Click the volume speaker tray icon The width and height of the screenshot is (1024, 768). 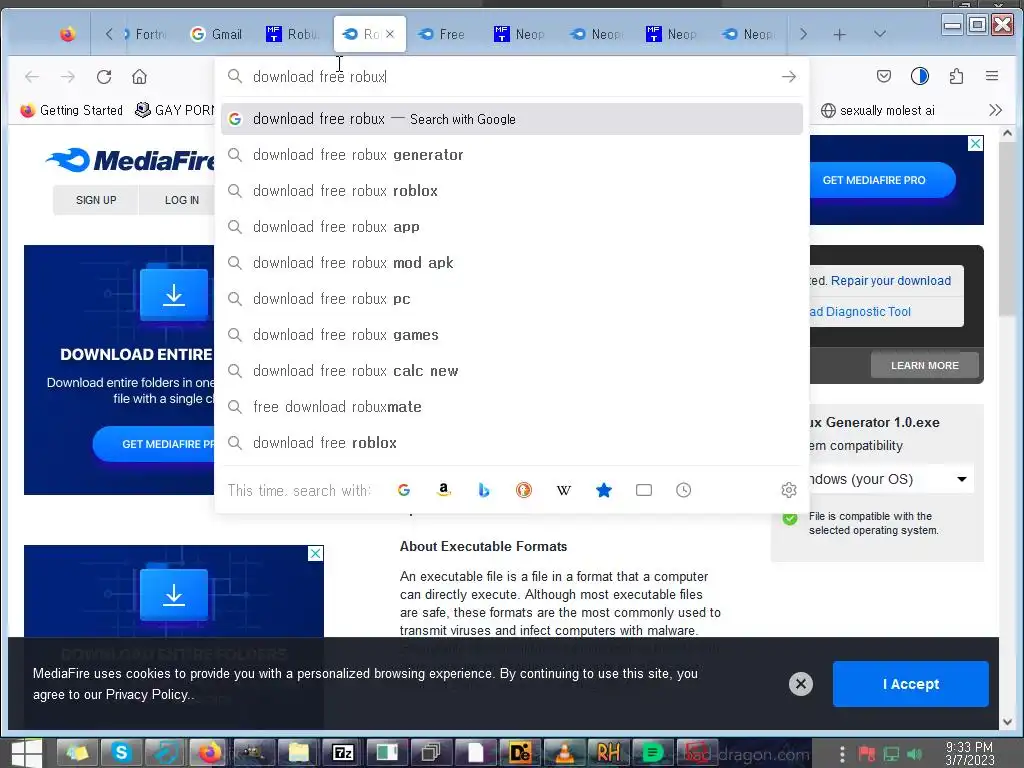point(914,754)
